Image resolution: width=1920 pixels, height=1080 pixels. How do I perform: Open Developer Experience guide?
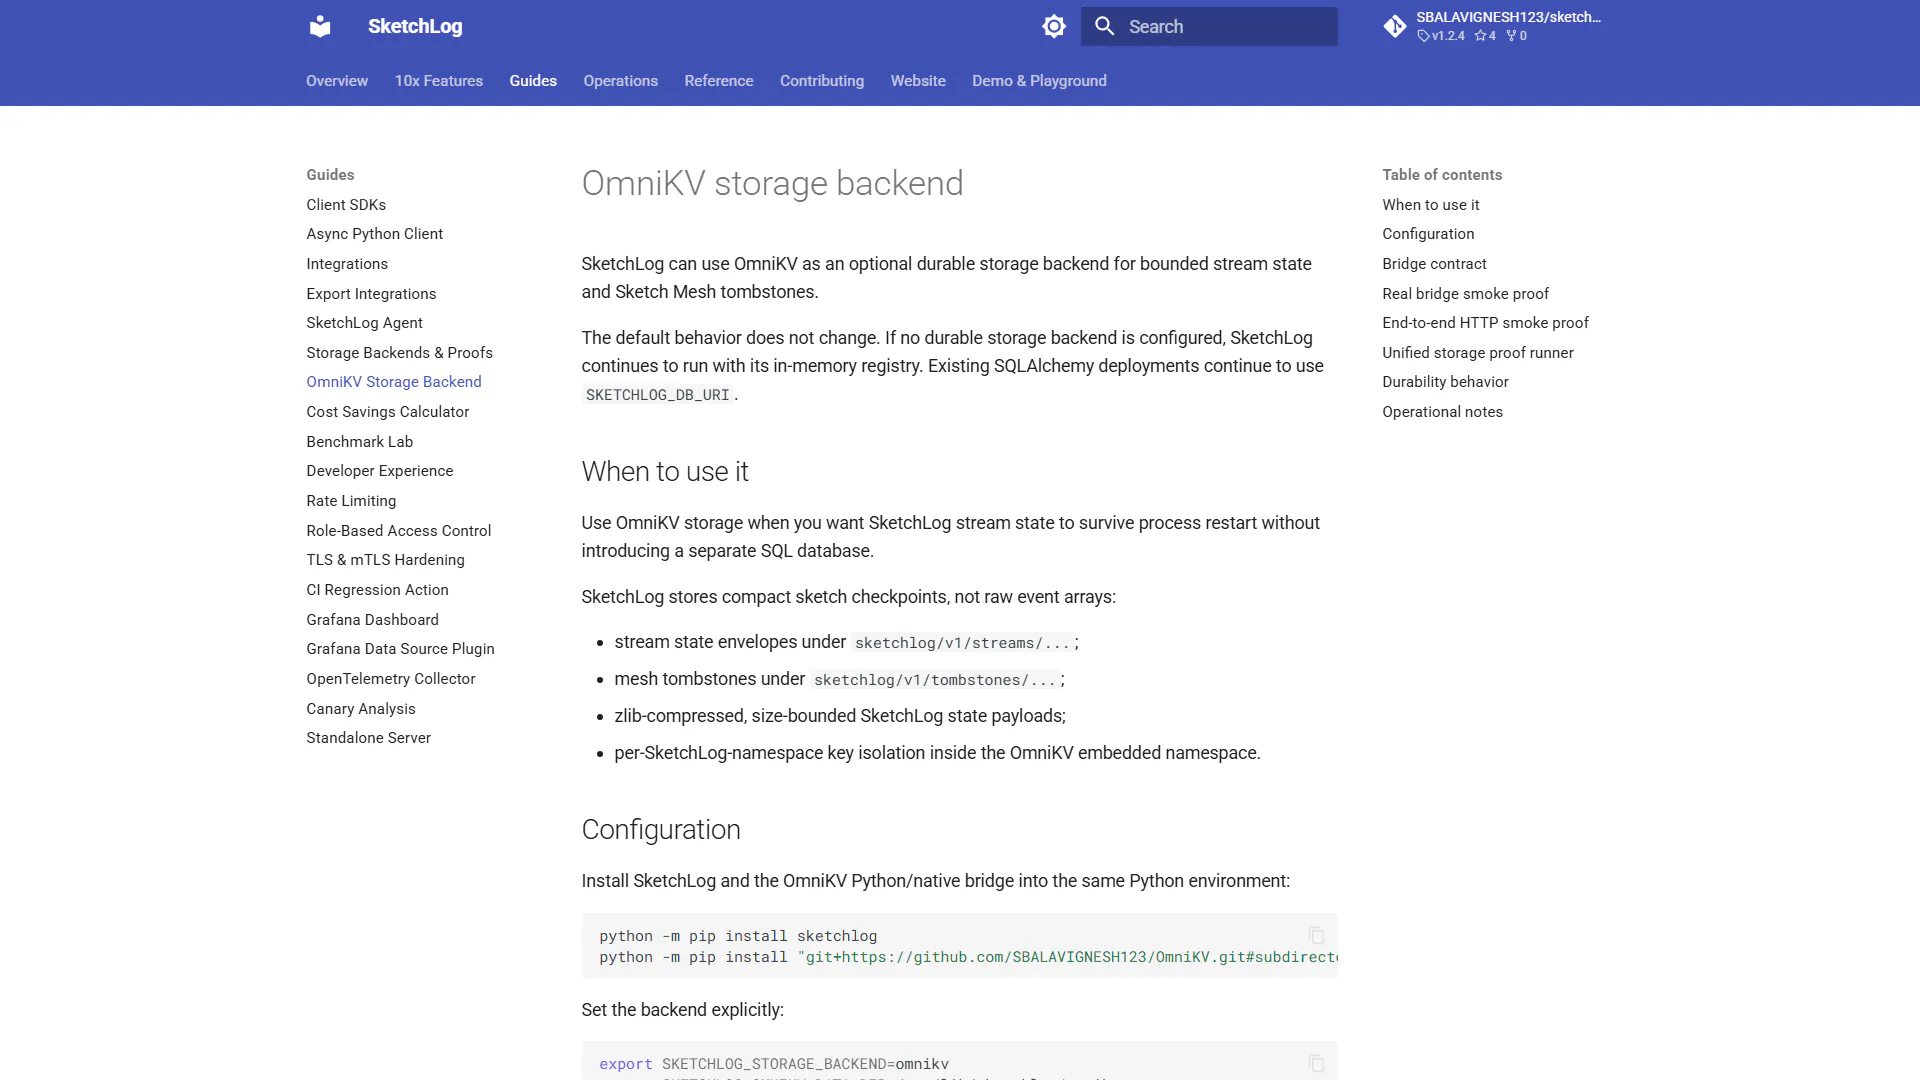[x=380, y=471]
